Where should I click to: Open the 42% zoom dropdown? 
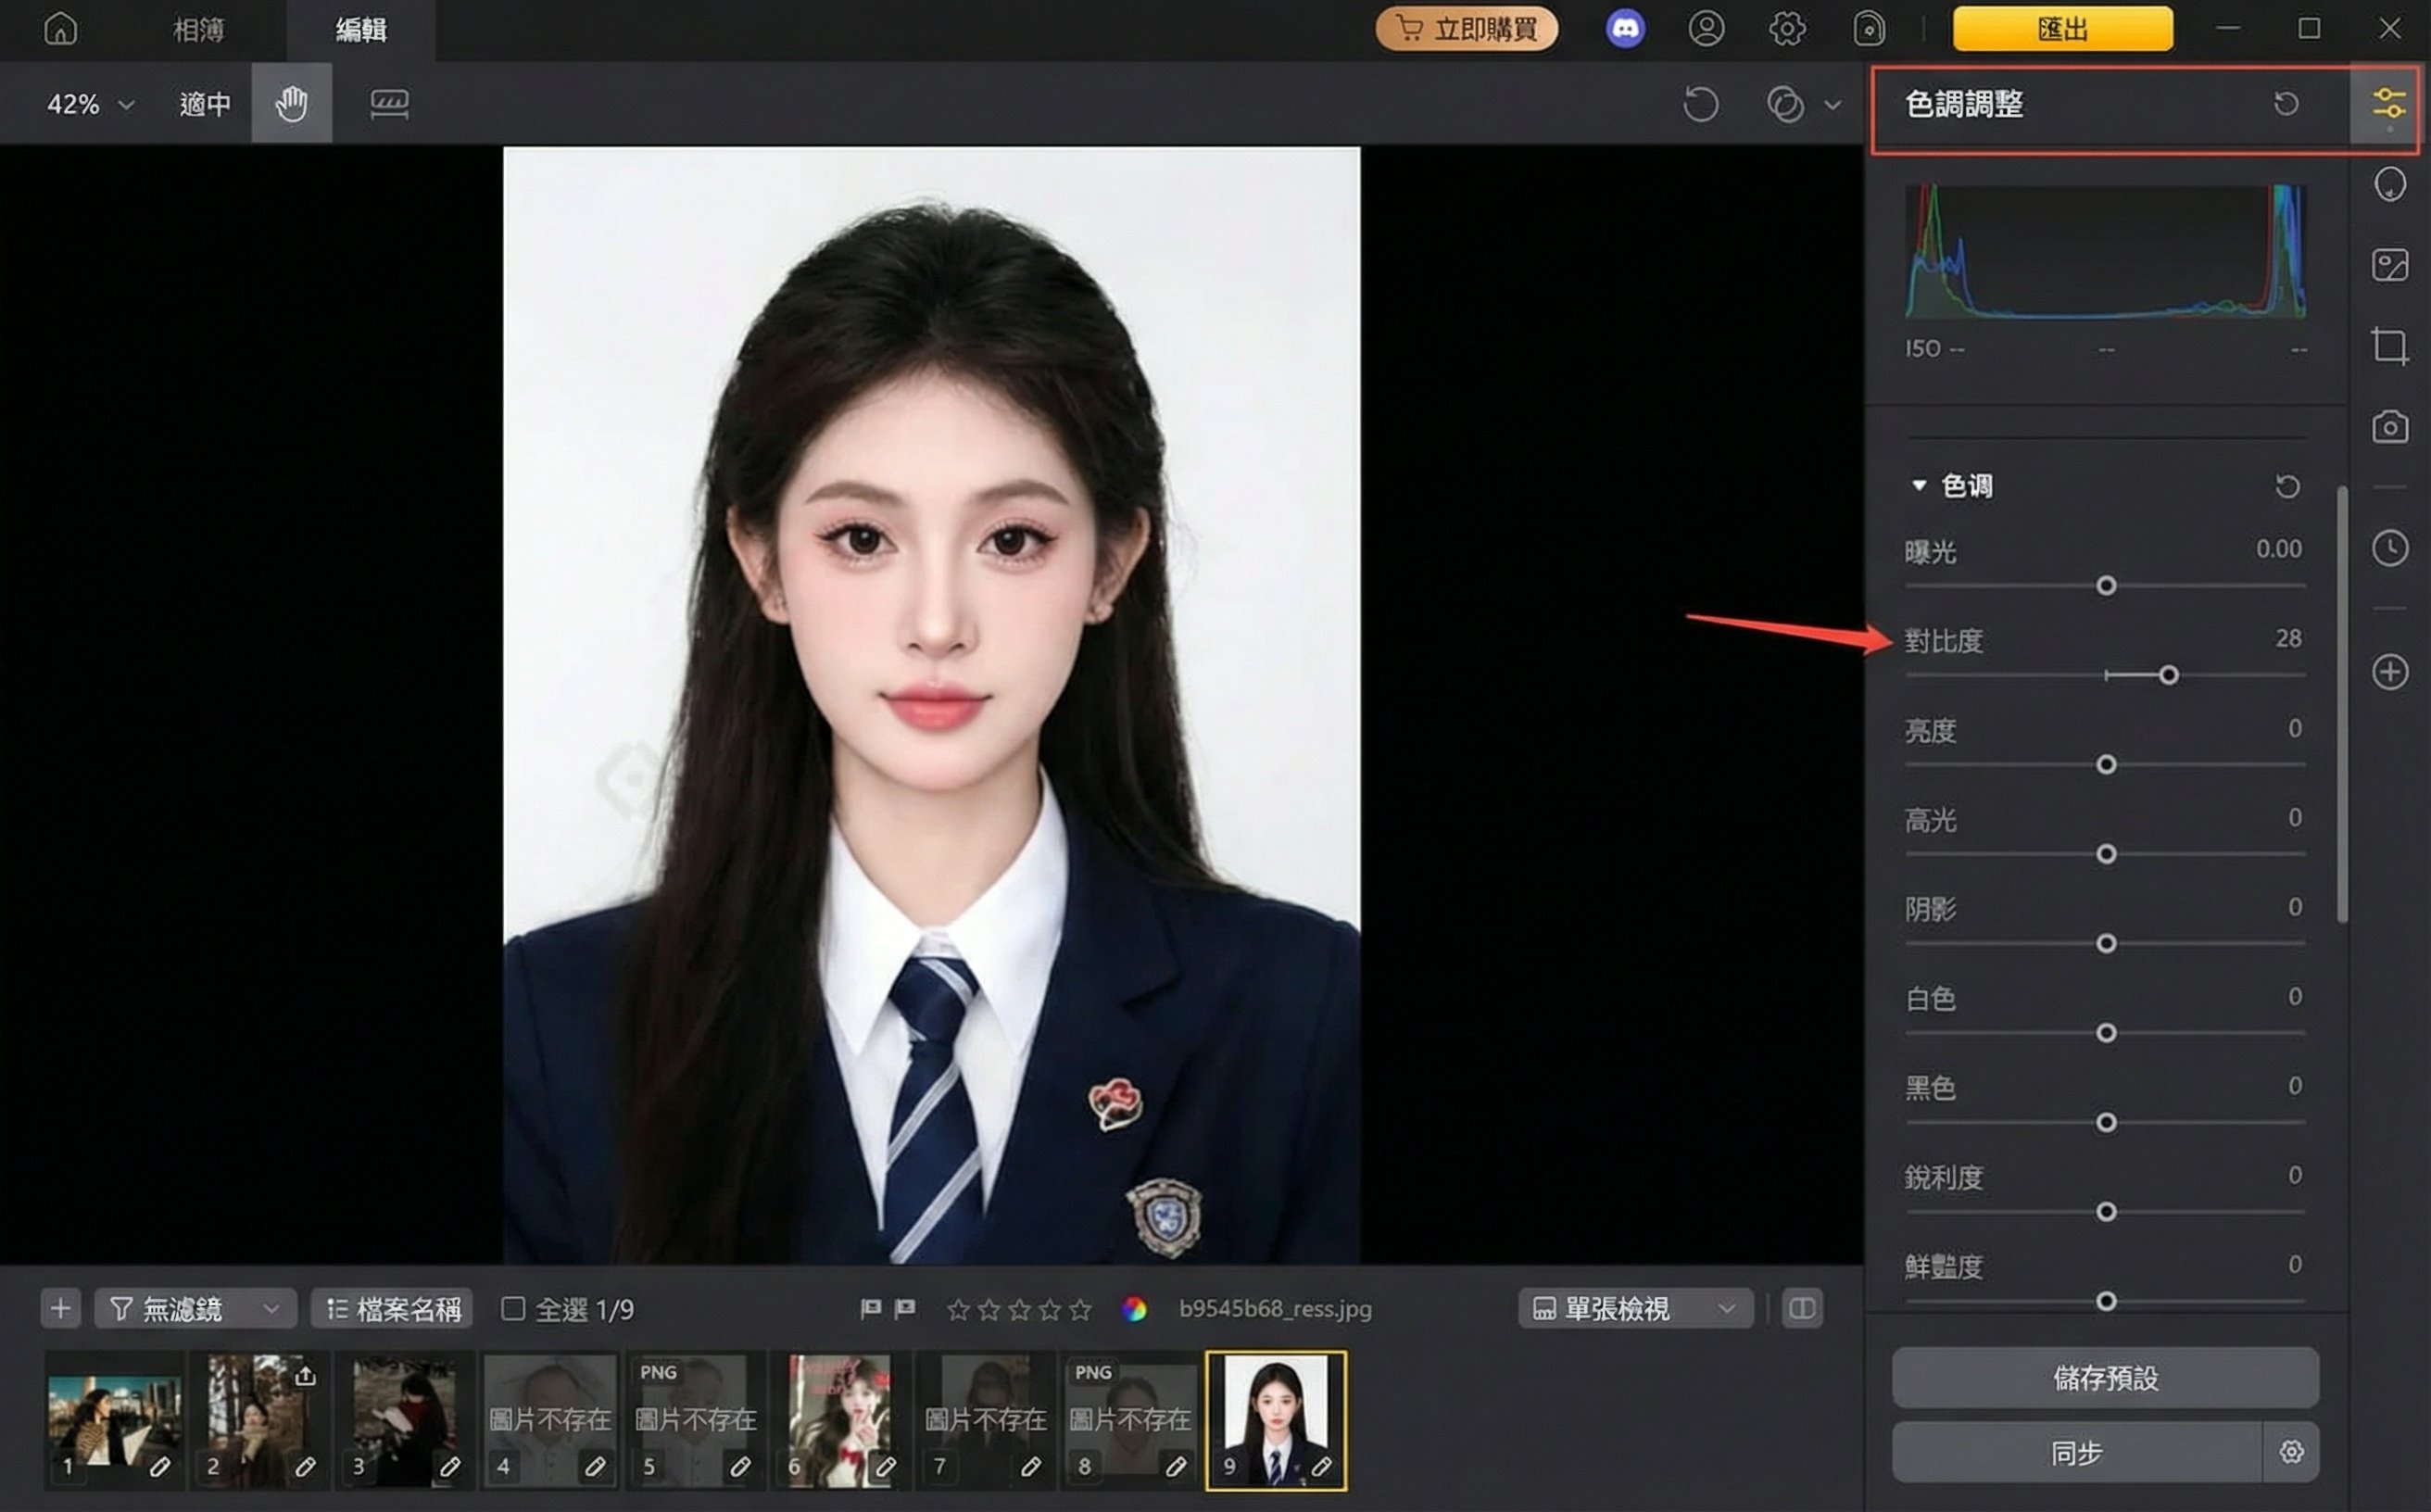point(90,103)
